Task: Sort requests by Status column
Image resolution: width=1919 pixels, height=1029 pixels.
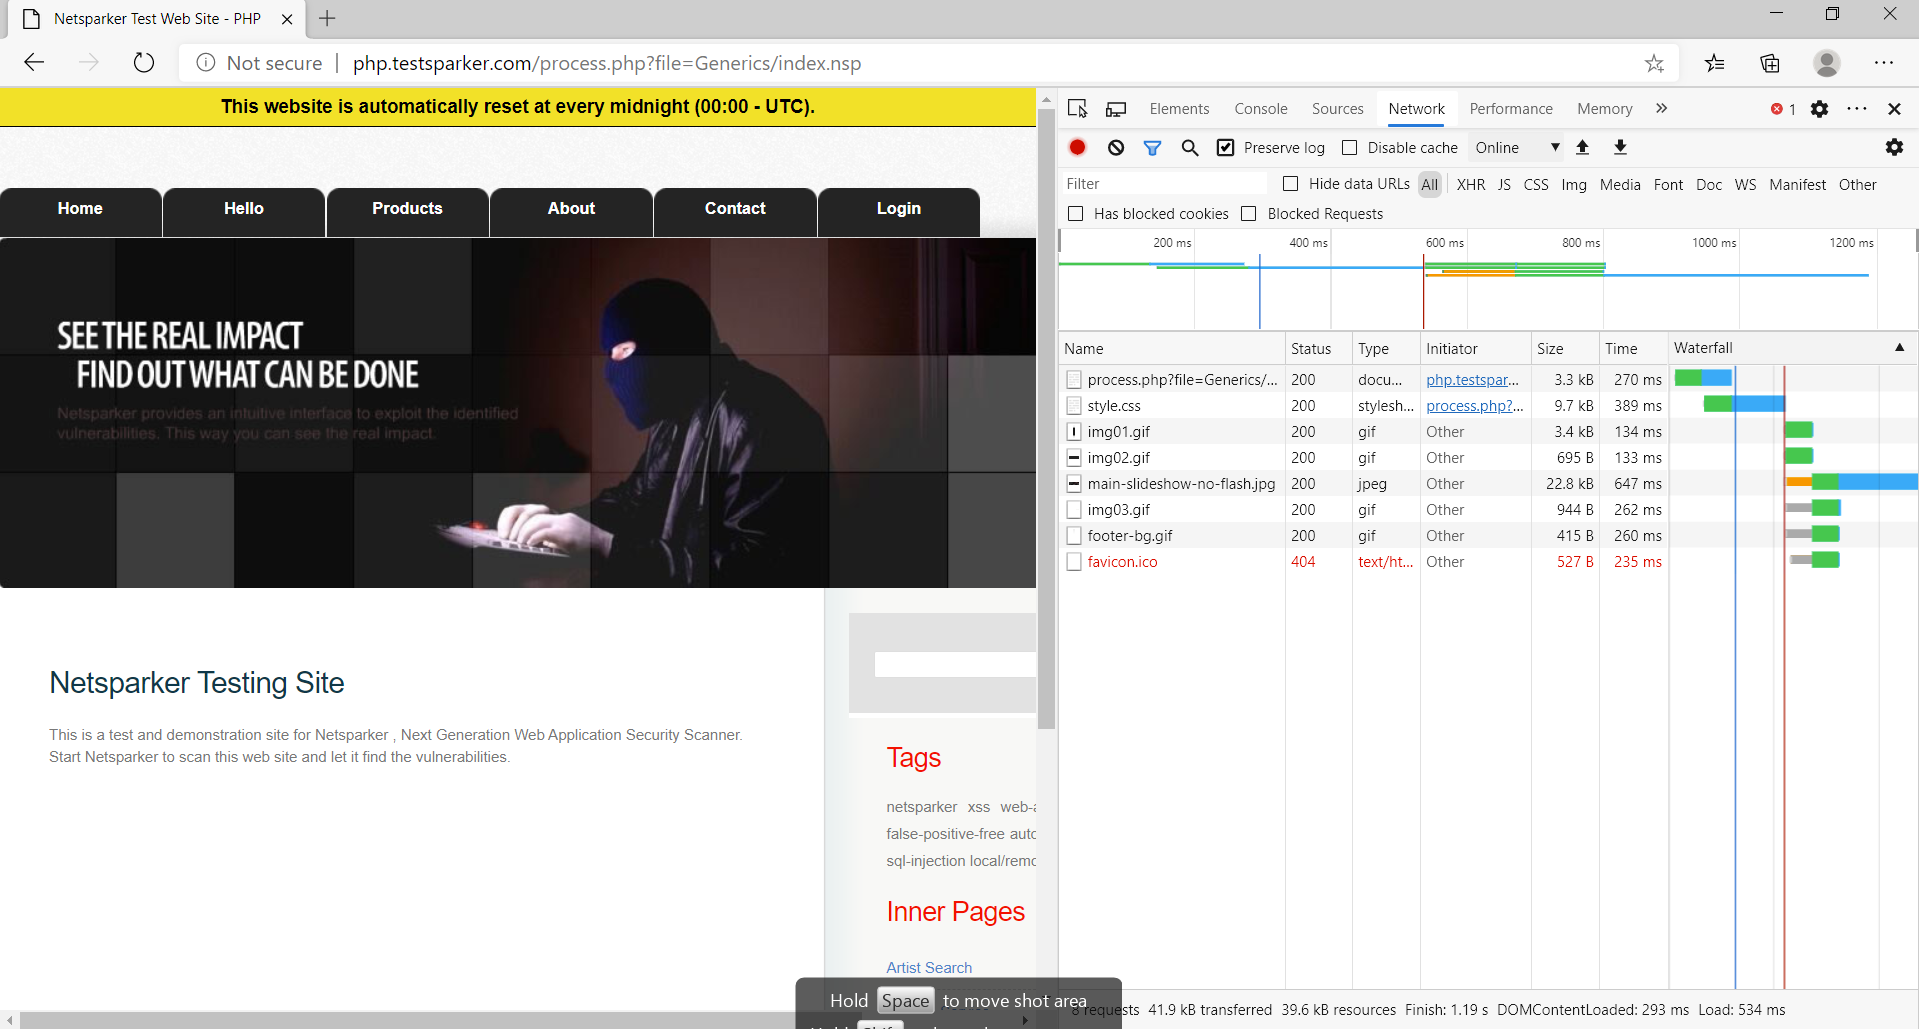Action: 1318,349
